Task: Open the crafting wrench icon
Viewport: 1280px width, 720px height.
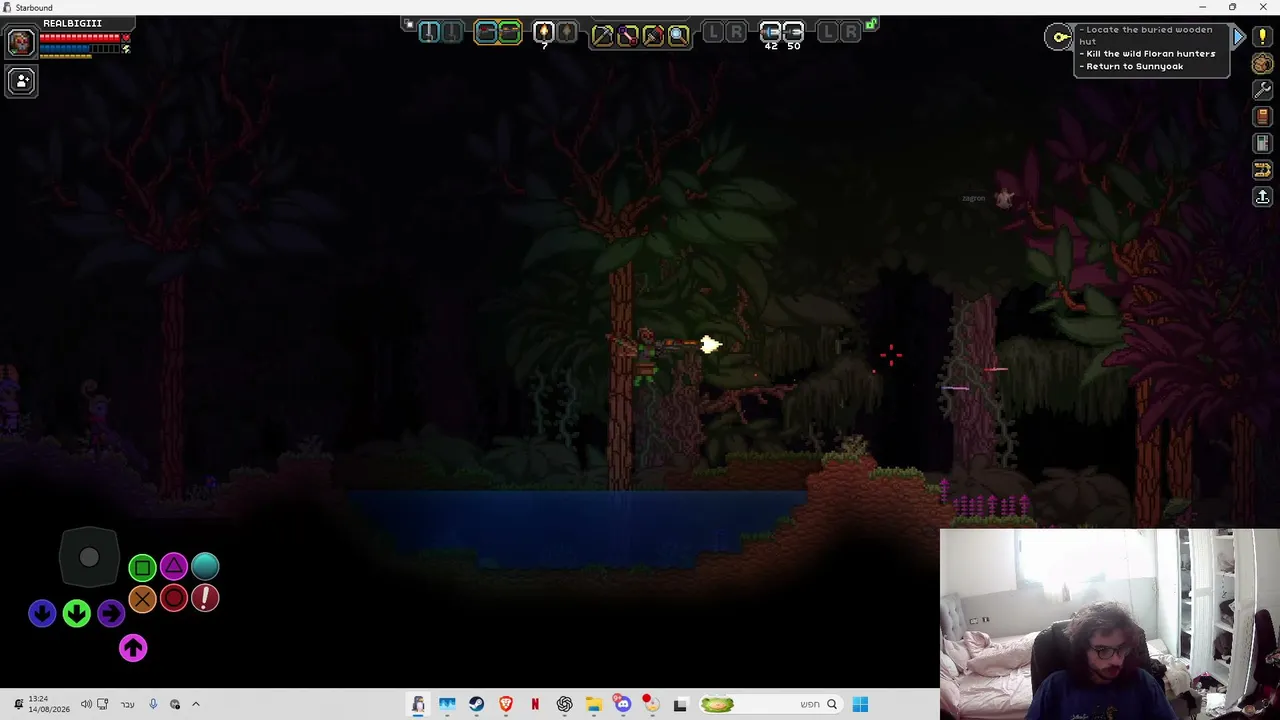Action: (1263, 90)
